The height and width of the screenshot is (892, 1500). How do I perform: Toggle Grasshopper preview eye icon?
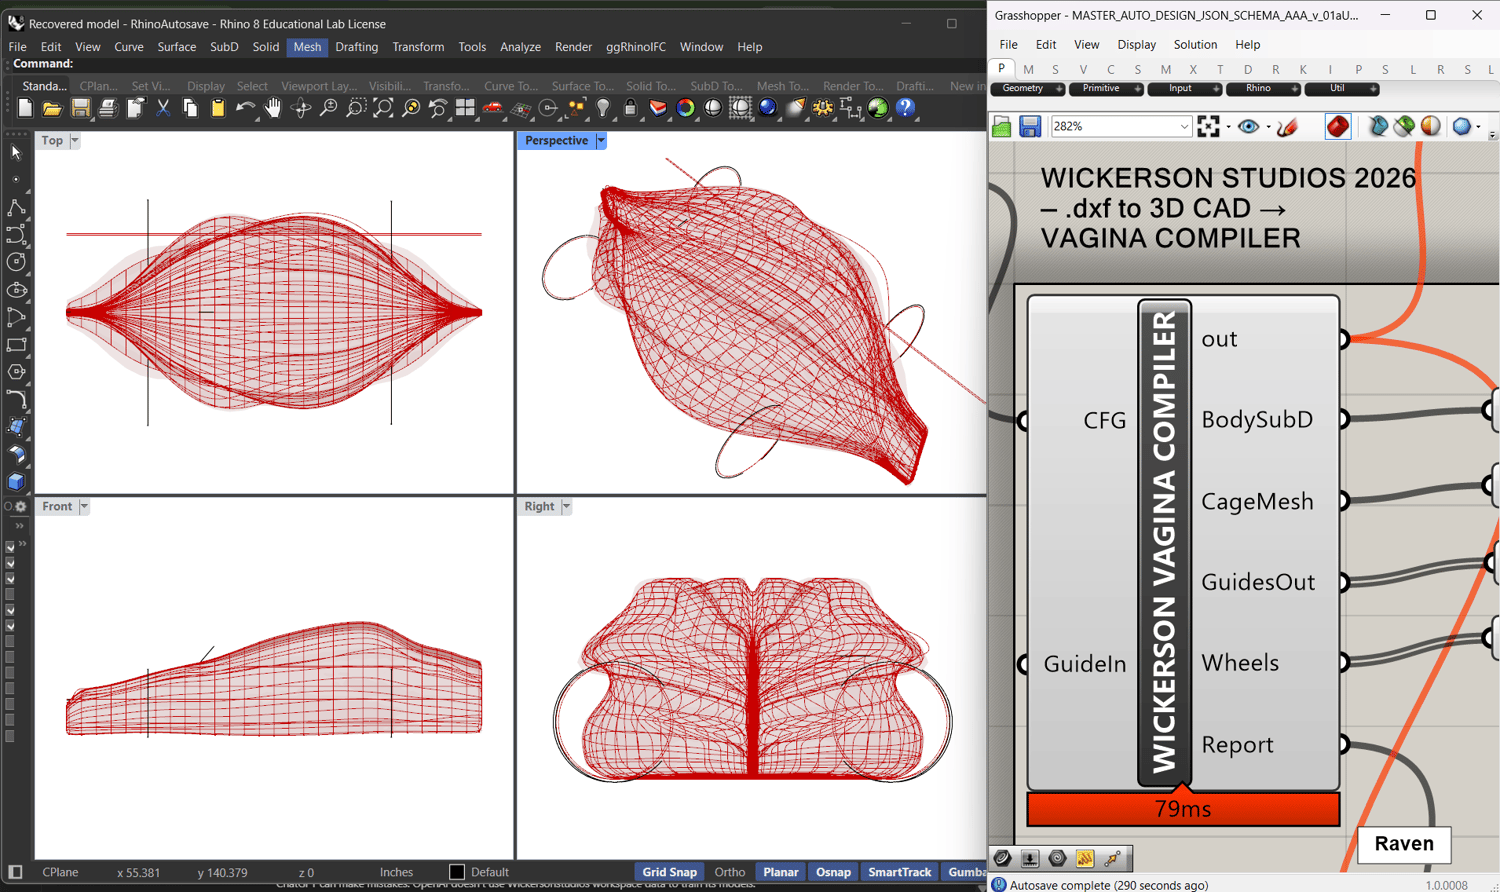(x=1248, y=127)
